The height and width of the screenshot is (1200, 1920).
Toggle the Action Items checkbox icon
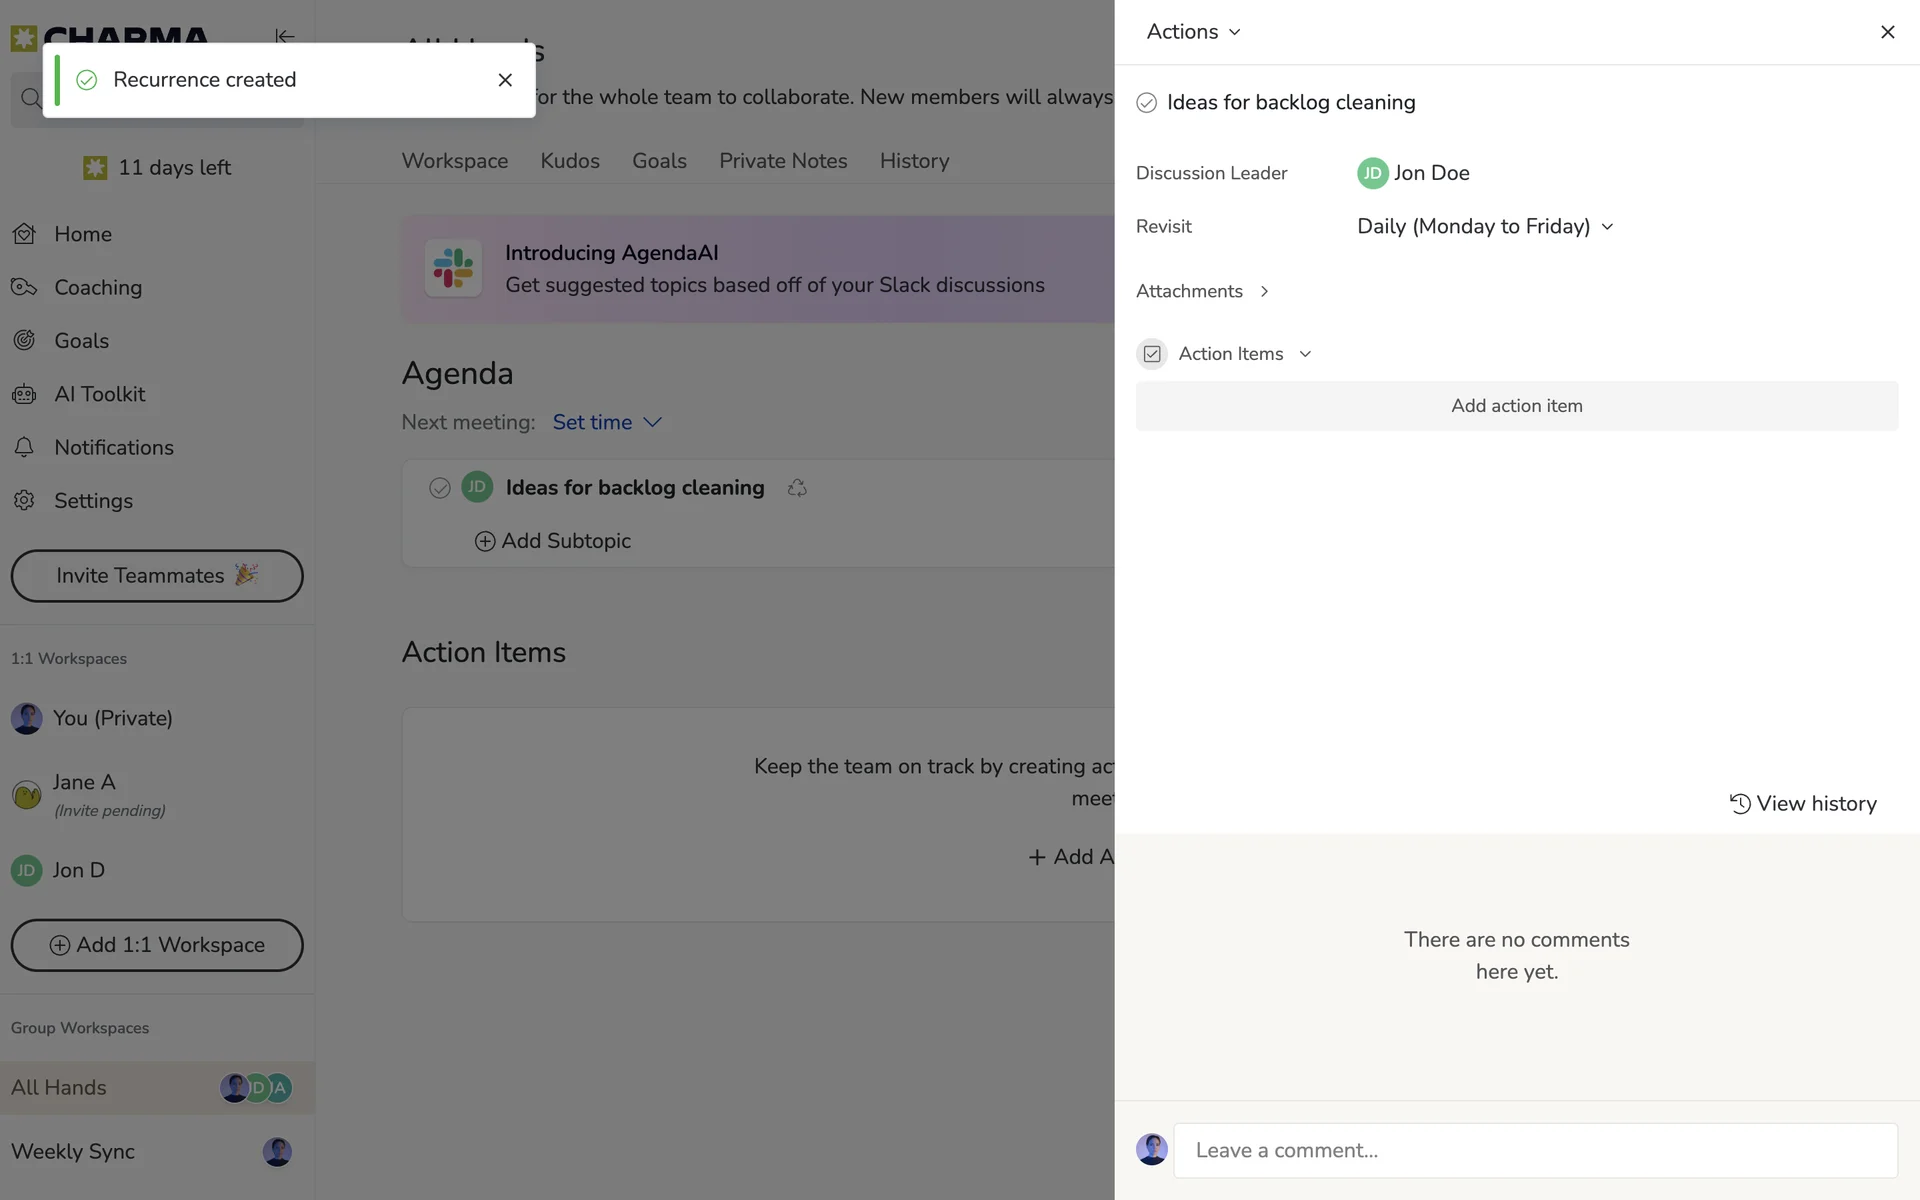(1152, 354)
